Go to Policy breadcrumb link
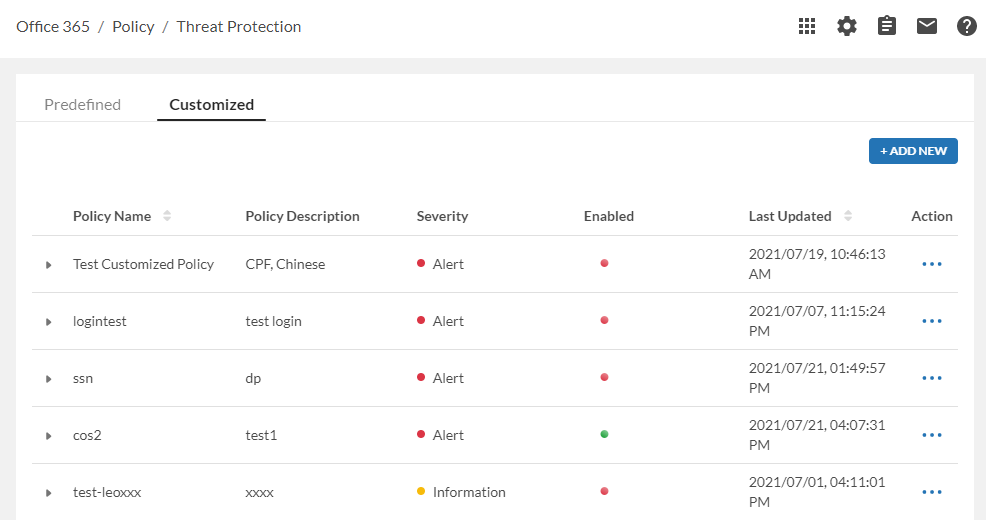The width and height of the screenshot is (986, 520). click(133, 27)
